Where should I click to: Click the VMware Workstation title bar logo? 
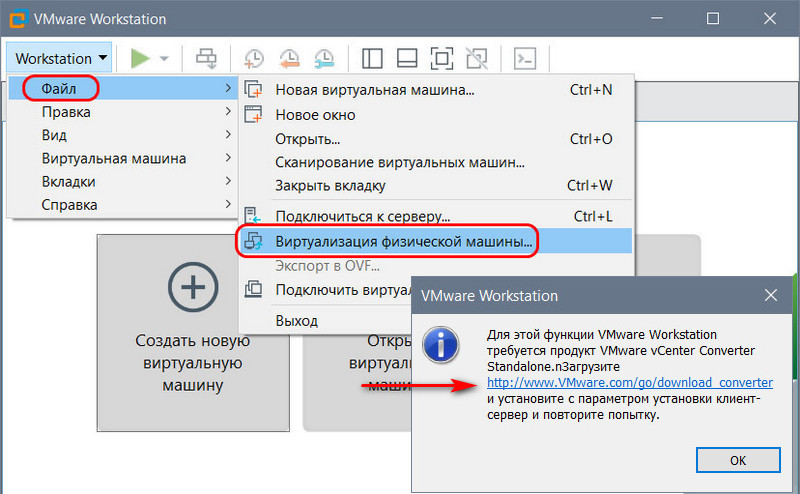click(17, 19)
